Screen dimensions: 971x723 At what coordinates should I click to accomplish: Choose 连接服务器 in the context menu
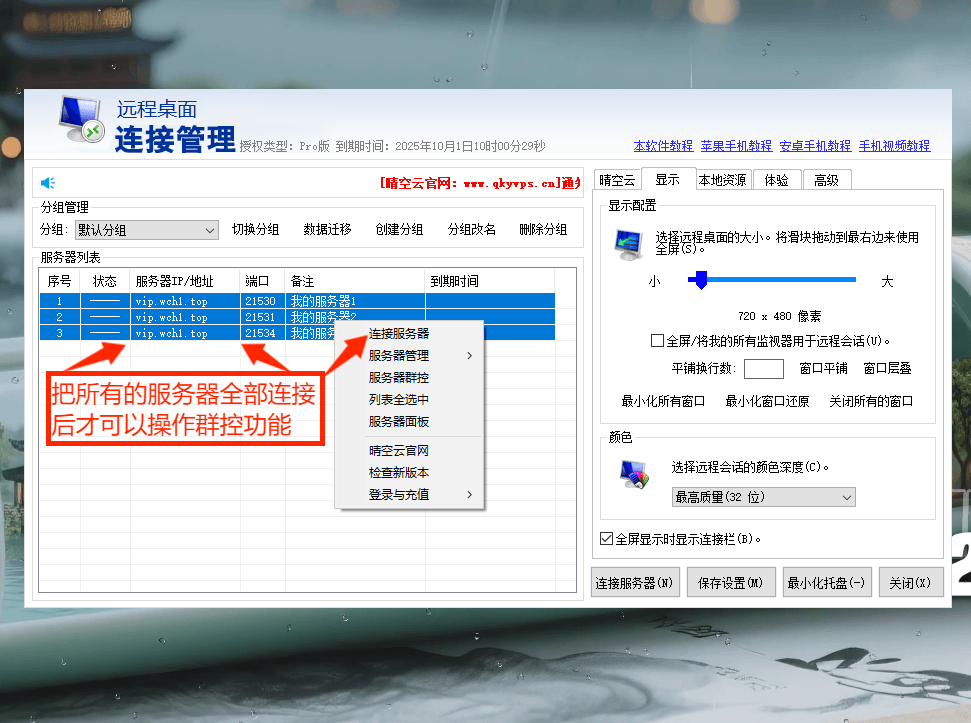(x=399, y=333)
